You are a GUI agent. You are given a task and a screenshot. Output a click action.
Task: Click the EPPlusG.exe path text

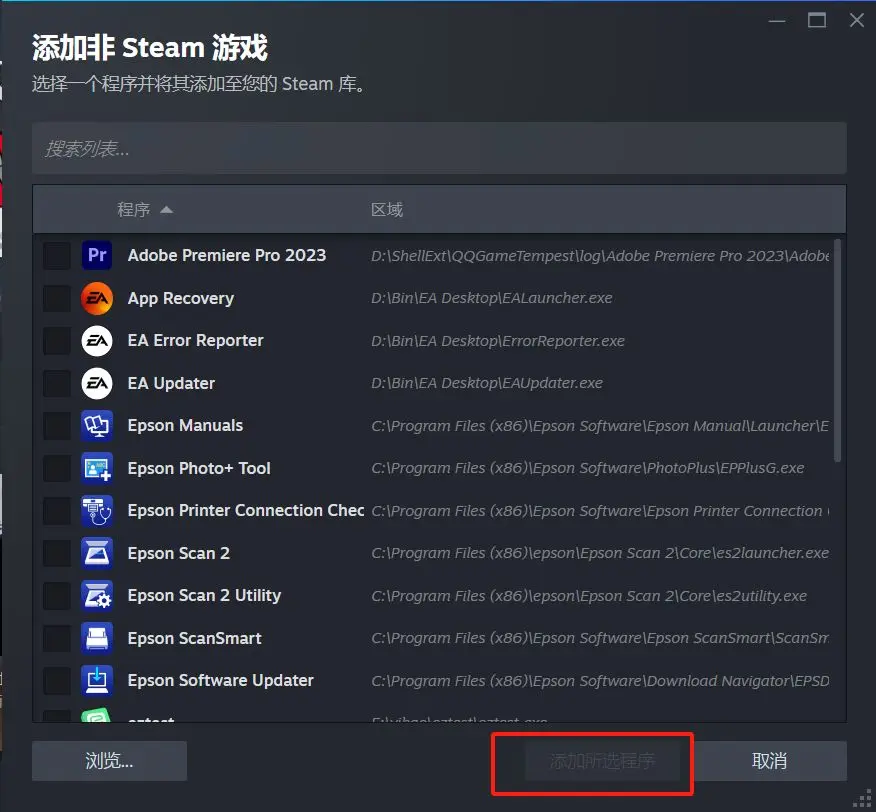coord(588,468)
